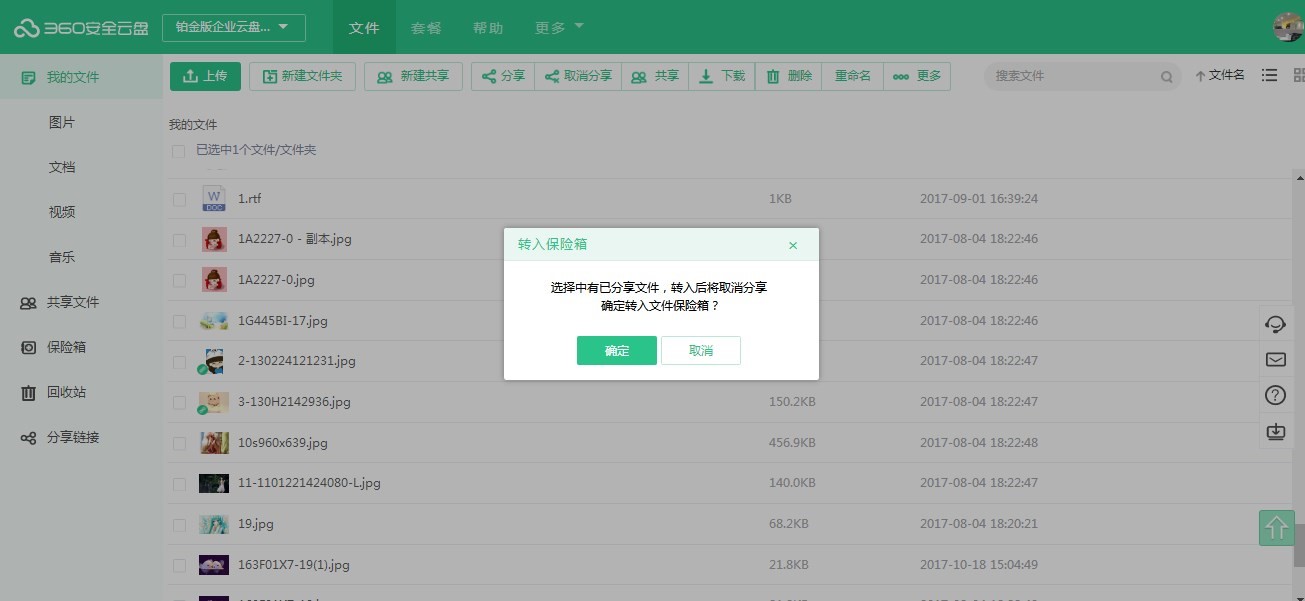Toggle the select-all files checkbox

179,151
